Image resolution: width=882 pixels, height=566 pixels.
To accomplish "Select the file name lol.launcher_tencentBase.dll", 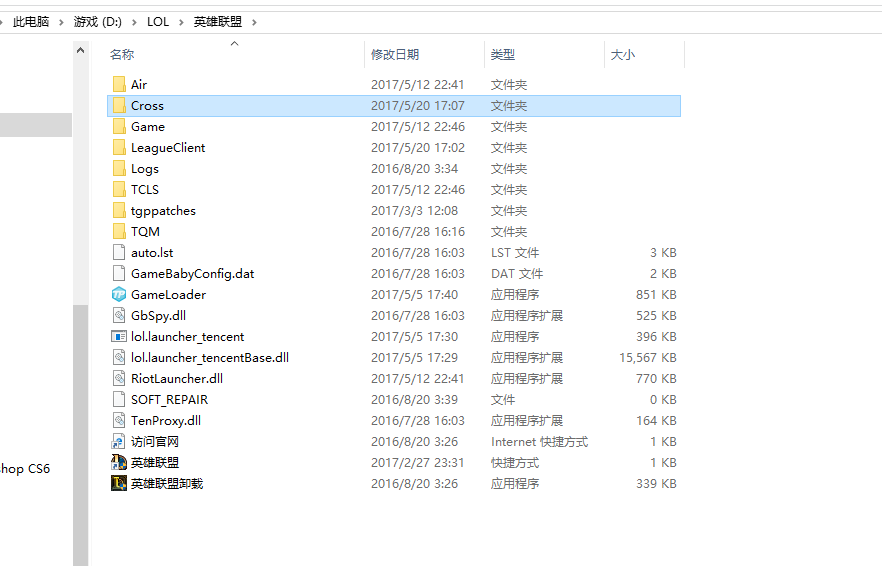I will (210, 358).
